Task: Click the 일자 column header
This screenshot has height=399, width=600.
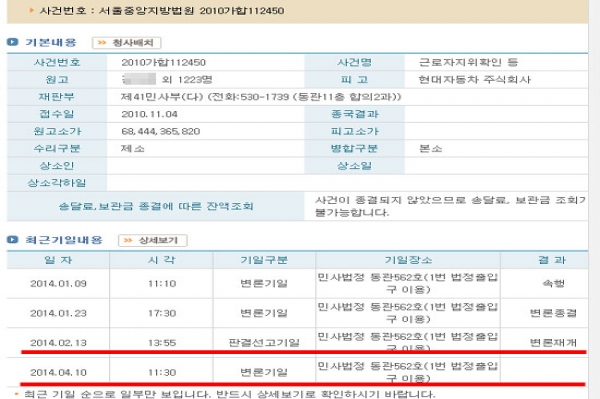Action: pos(58,260)
